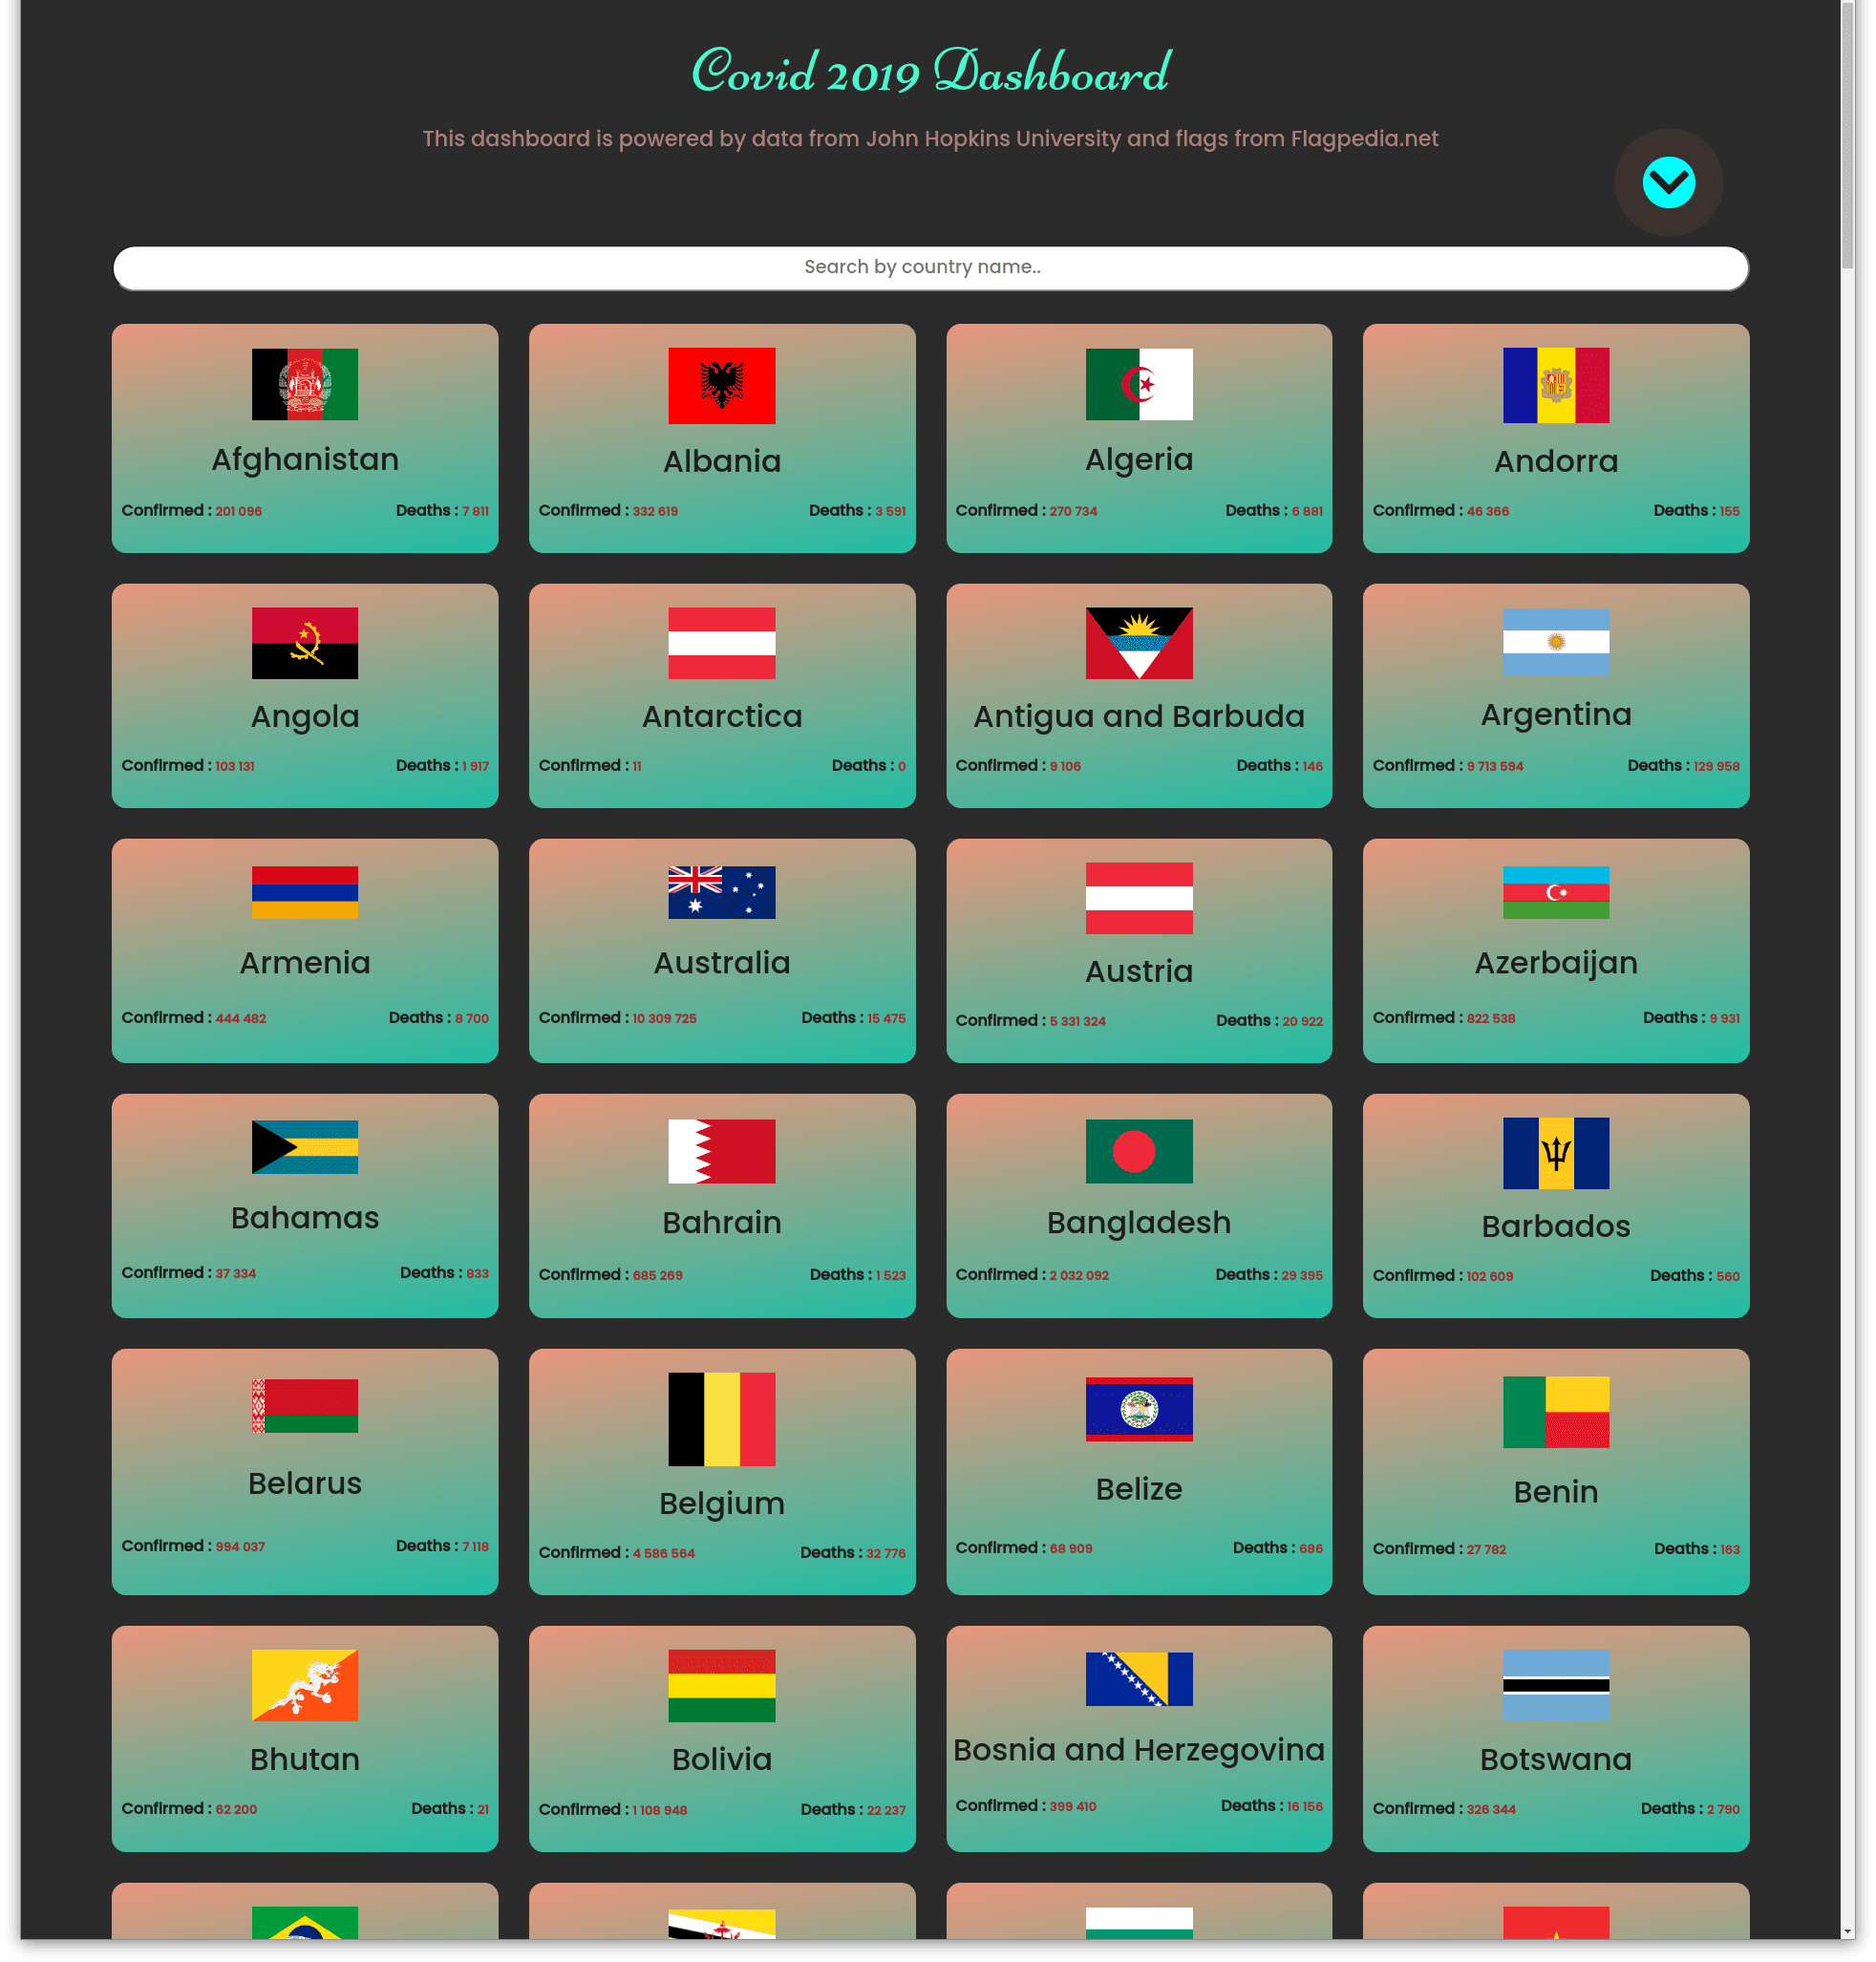Image resolution: width=1876 pixels, height=1962 pixels.
Task: Toggle the checkmark button top right
Action: [x=1668, y=182]
